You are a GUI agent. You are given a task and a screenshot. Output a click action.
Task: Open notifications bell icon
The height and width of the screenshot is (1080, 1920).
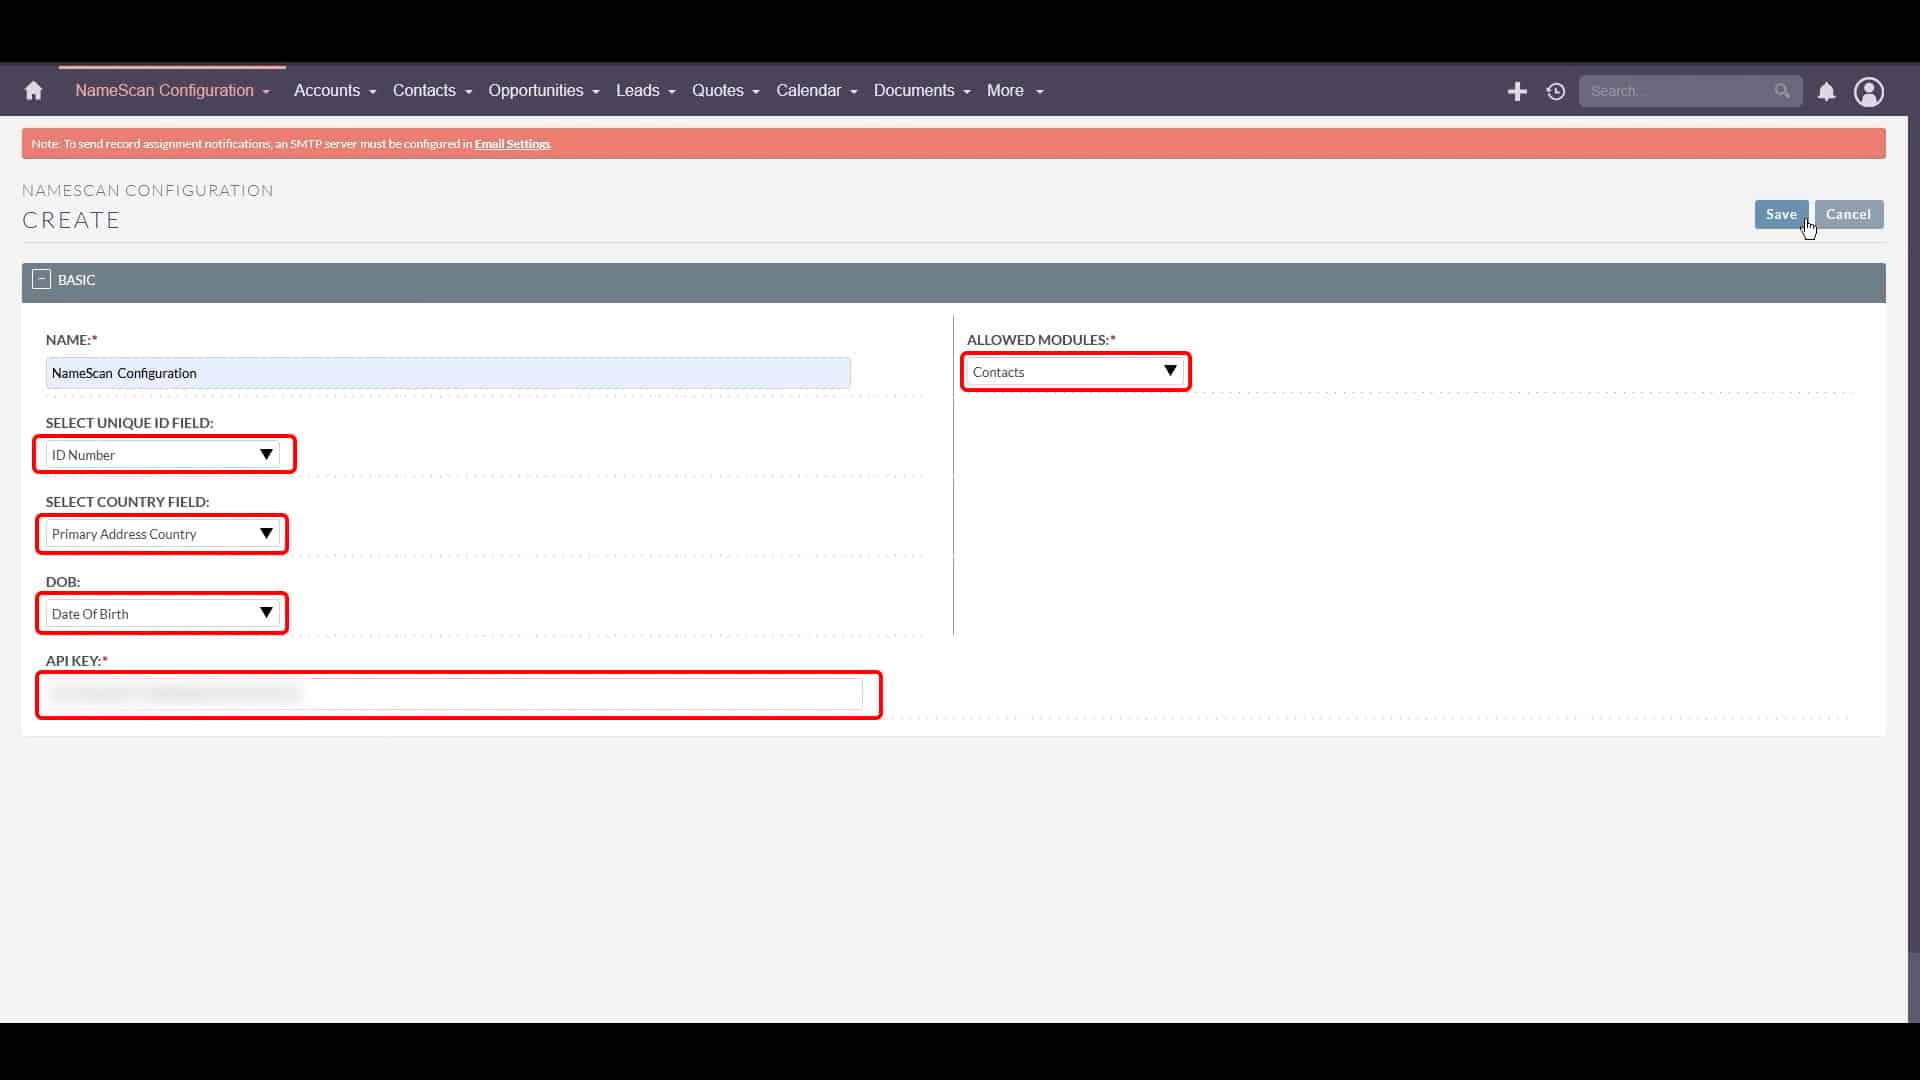click(1826, 92)
